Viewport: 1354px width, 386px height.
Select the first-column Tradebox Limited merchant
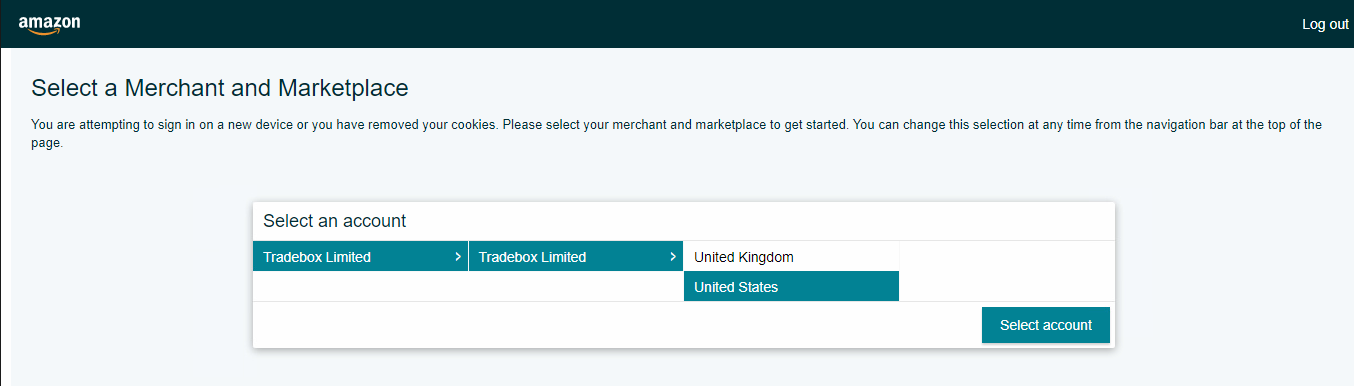point(360,257)
